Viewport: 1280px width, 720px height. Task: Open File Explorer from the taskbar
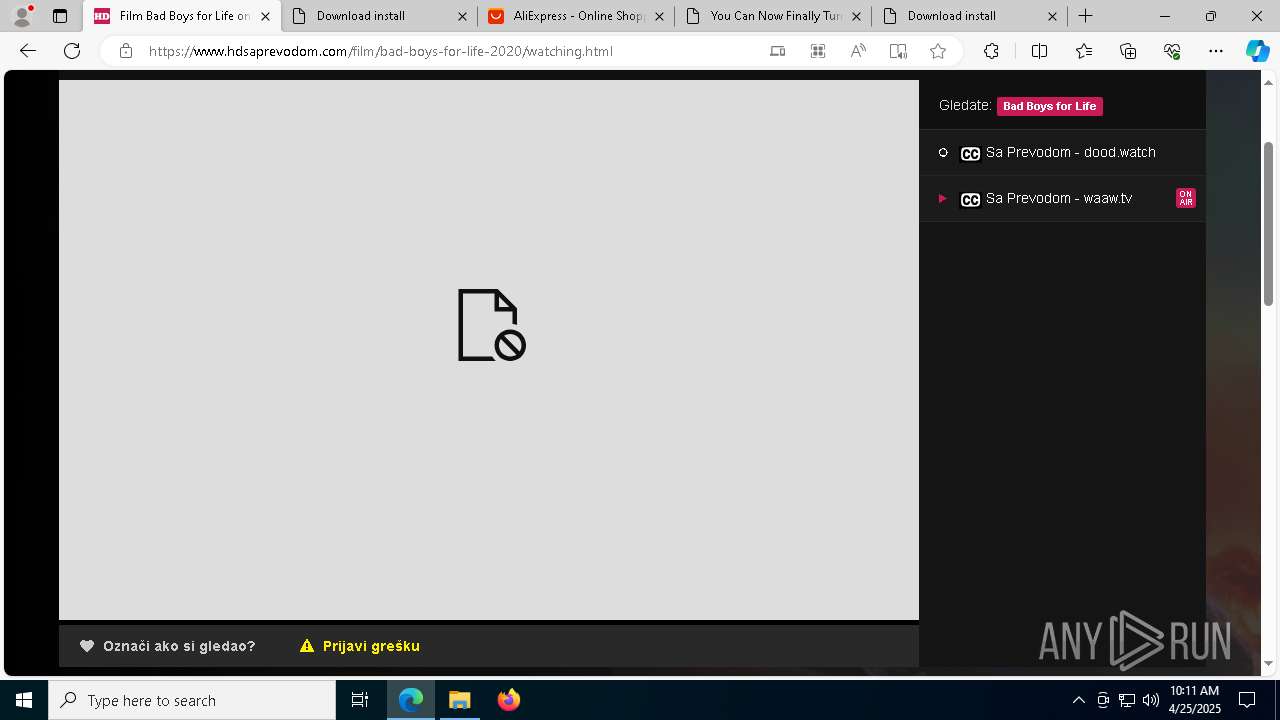pos(460,700)
